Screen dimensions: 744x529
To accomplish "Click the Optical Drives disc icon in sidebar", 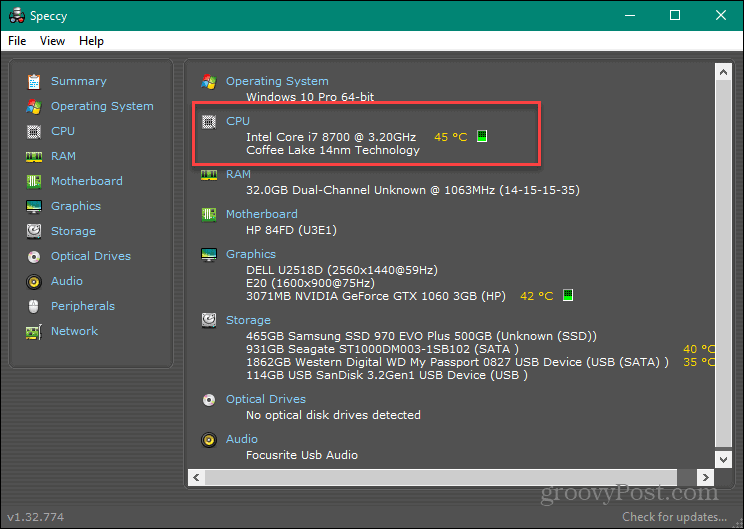I will click(34, 257).
